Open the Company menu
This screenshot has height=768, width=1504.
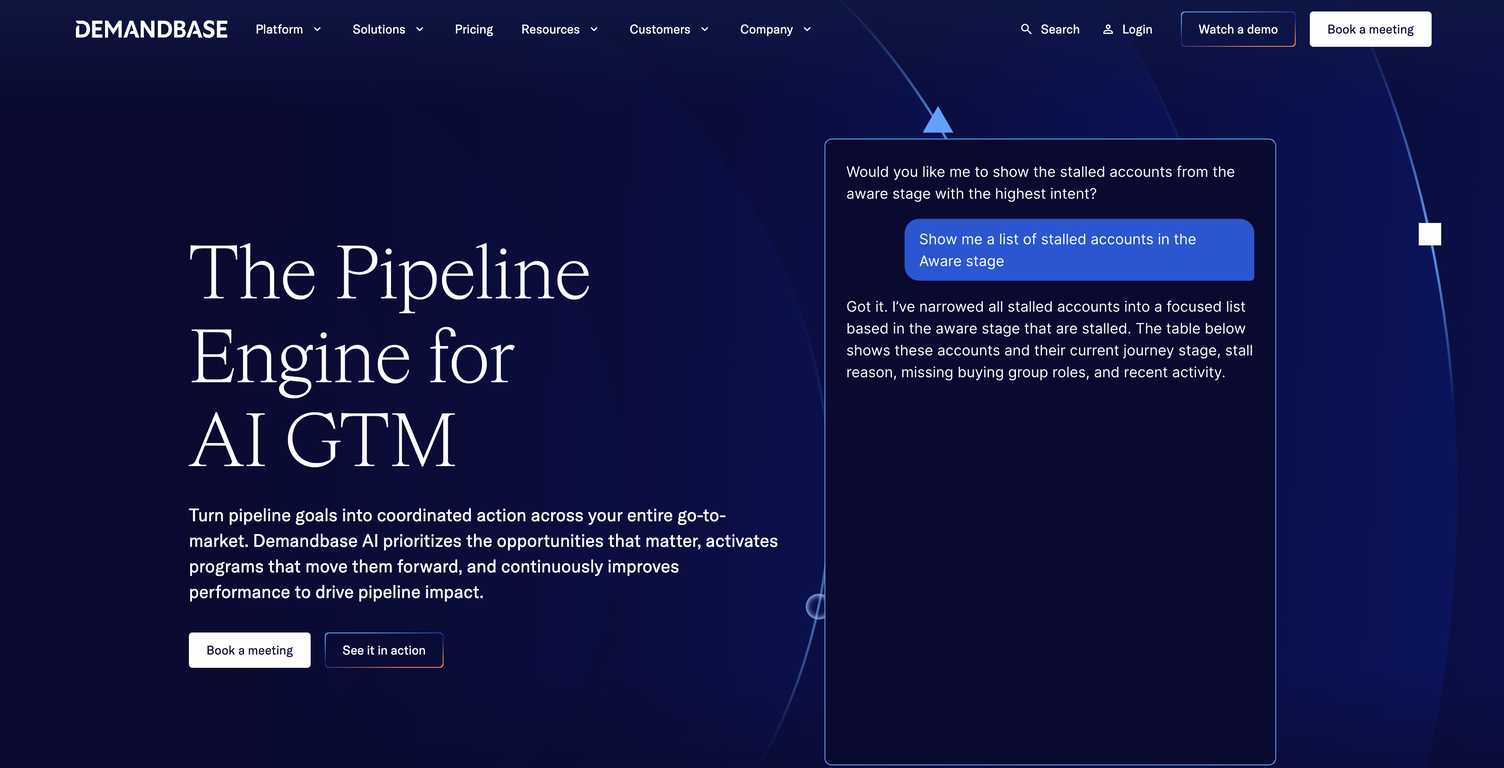pos(766,29)
